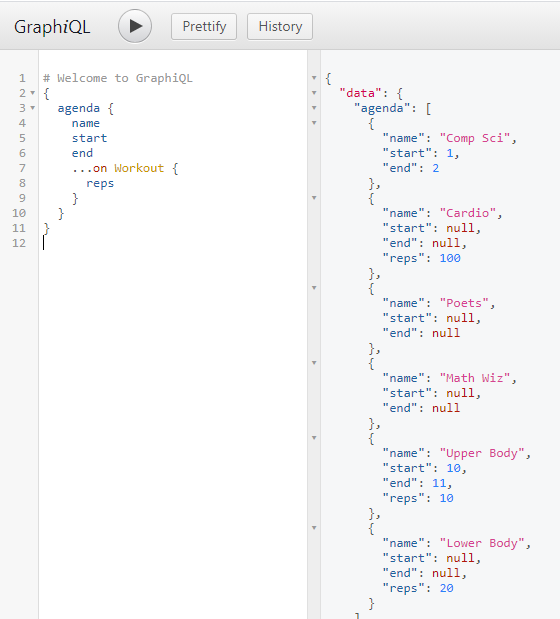Click the reps value 20 in results
This screenshot has width=560, height=619.
click(x=446, y=588)
